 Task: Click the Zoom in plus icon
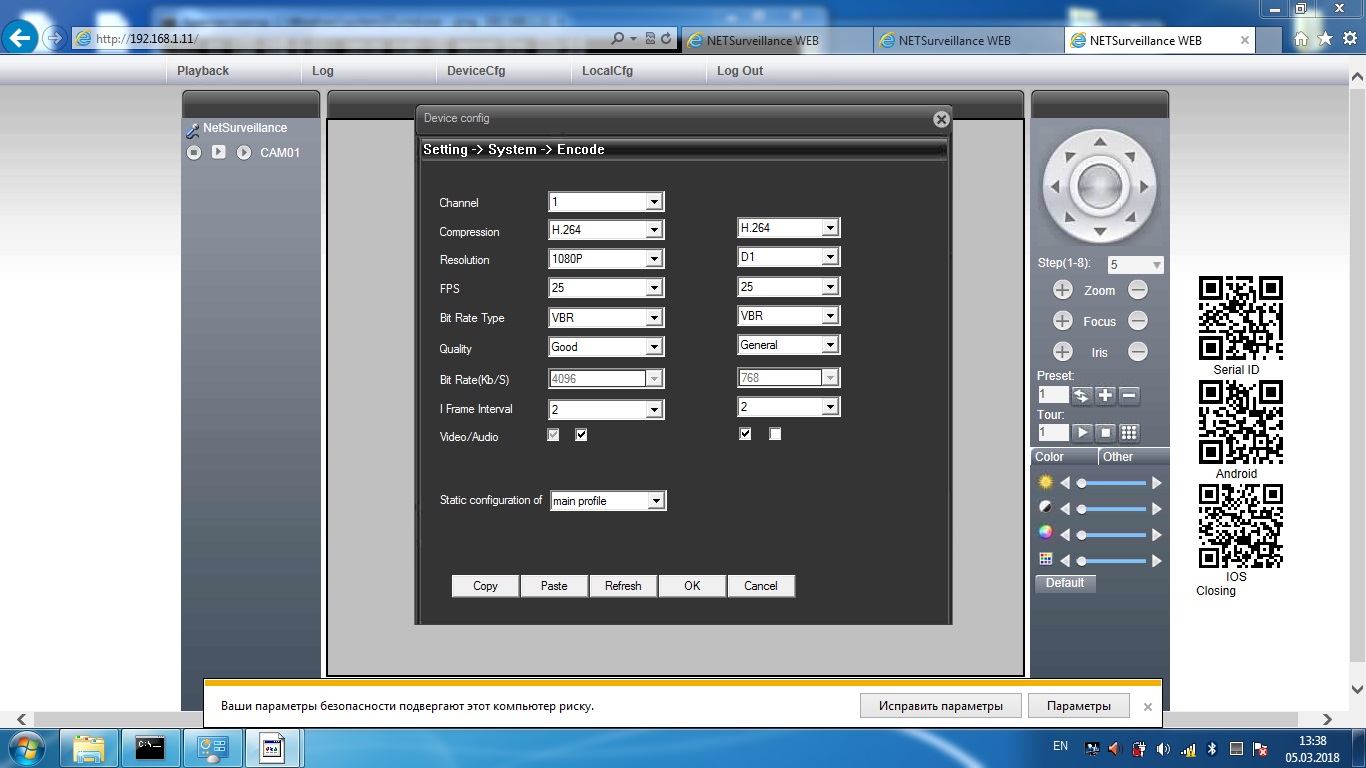1062,290
